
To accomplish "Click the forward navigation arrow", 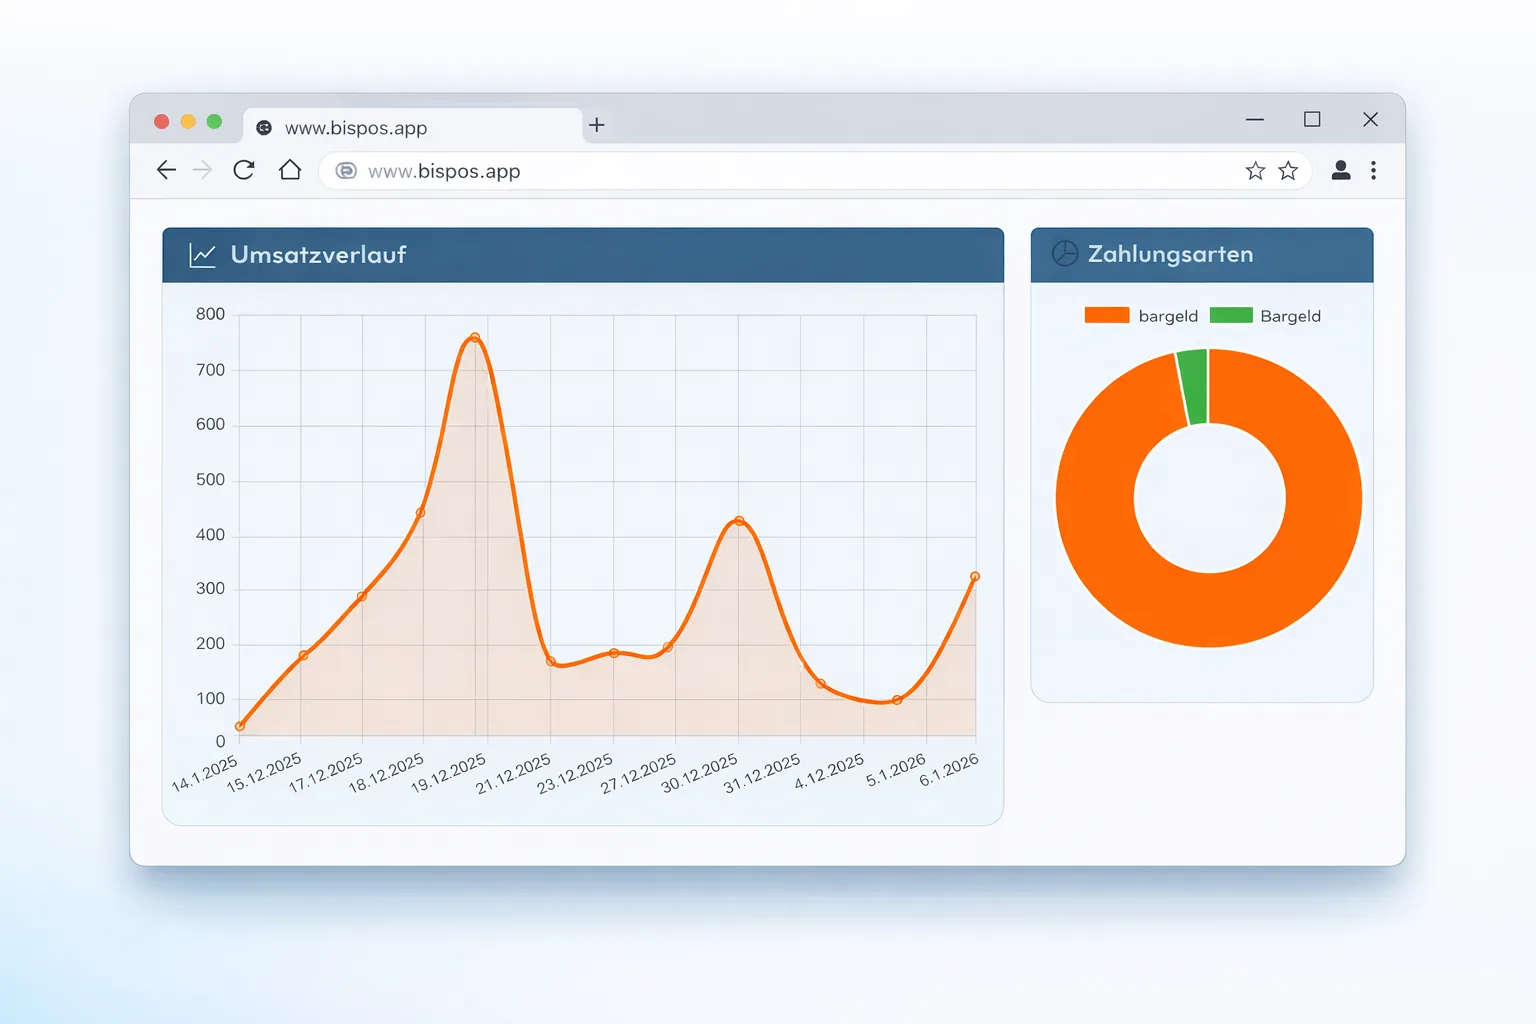I will pyautogui.click(x=202, y=170).
